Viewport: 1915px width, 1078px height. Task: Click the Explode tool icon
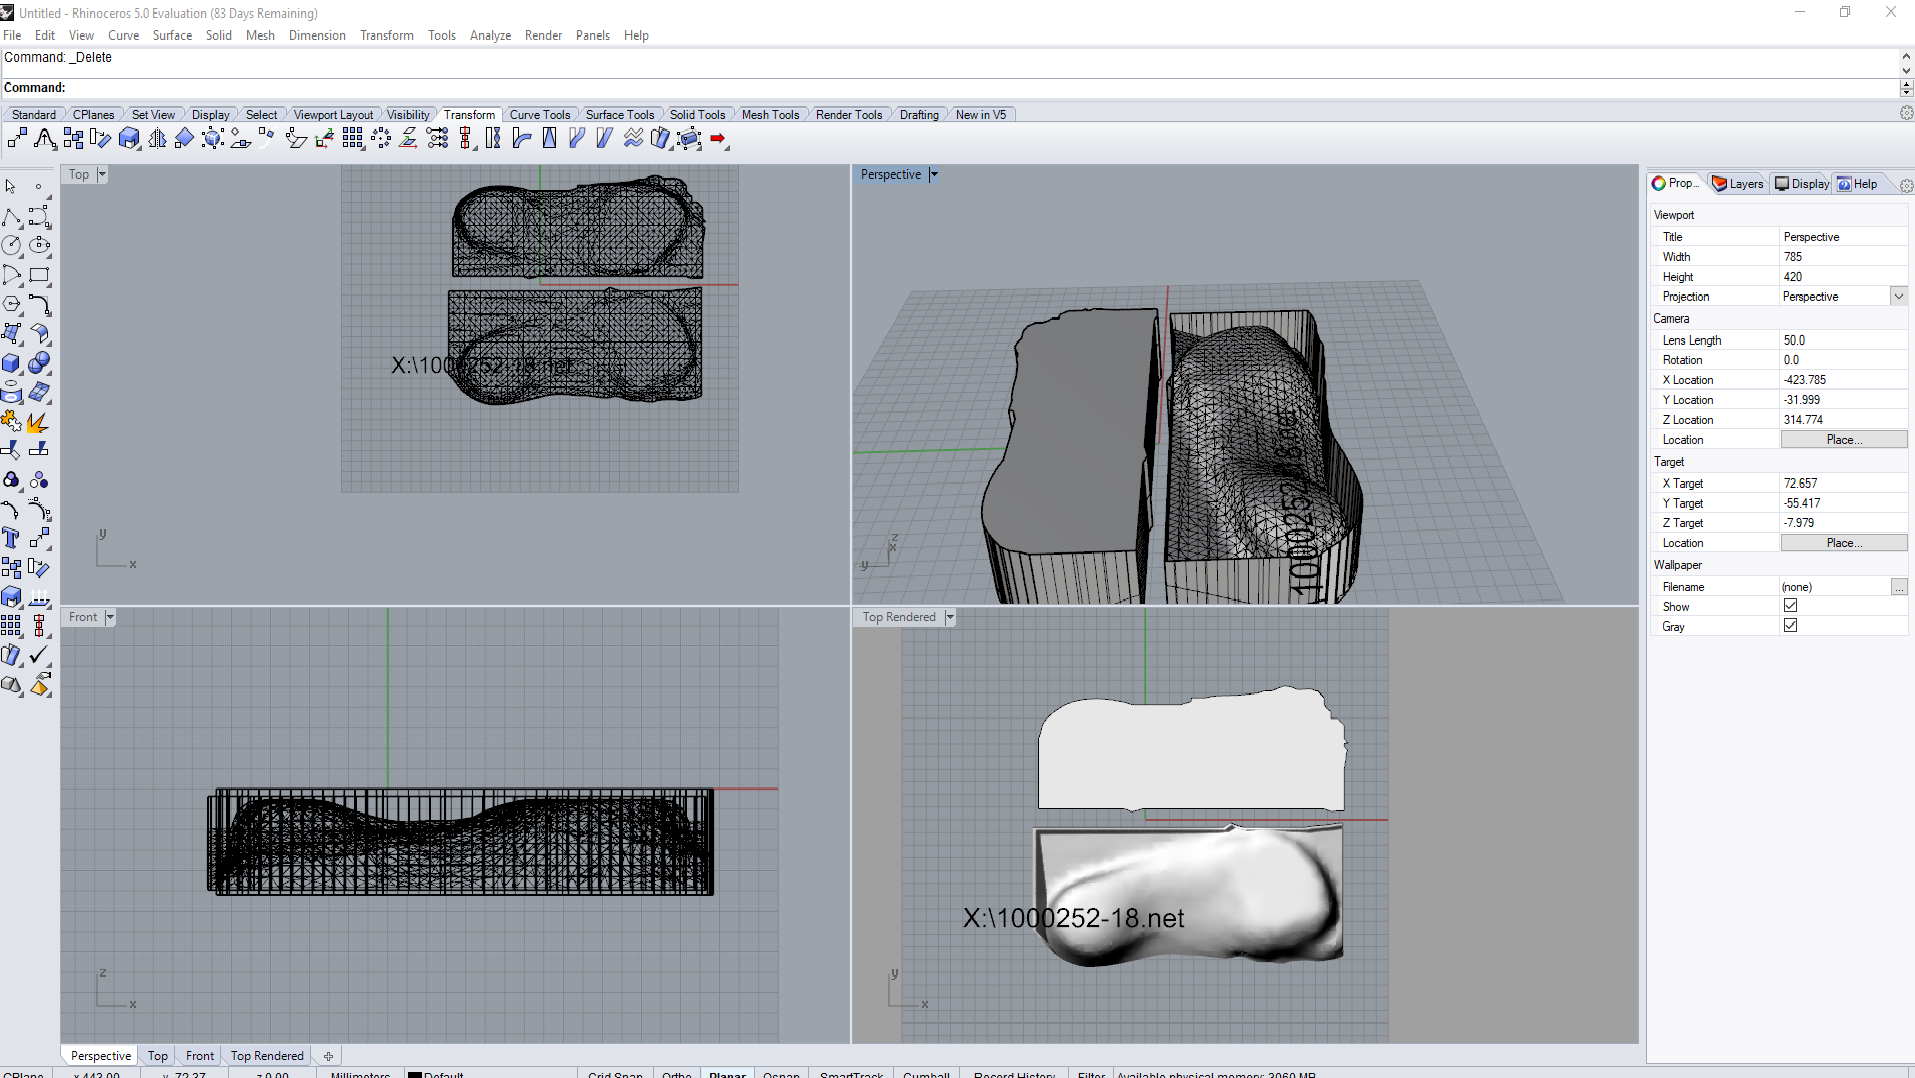click(39, 422)
